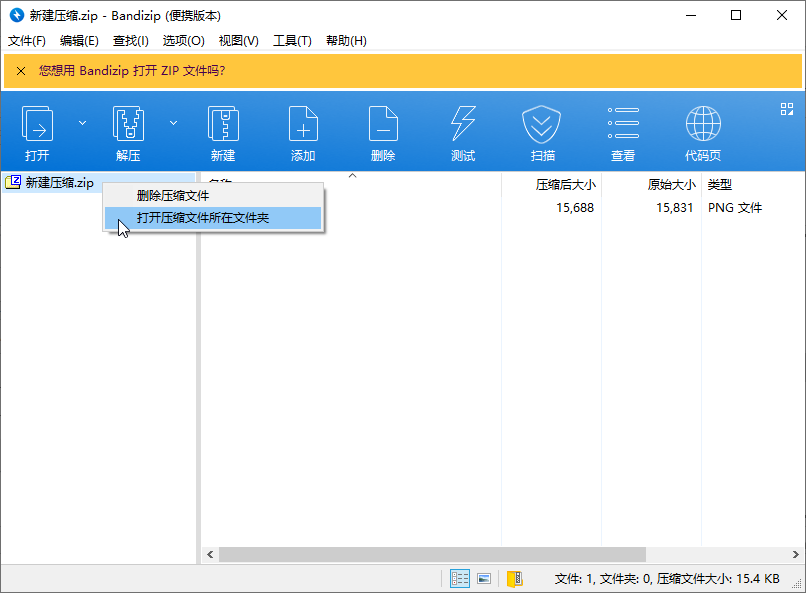806x593 pixels.
Task: Click the compressed size value 15,688
Action: (x=575, y=208)
